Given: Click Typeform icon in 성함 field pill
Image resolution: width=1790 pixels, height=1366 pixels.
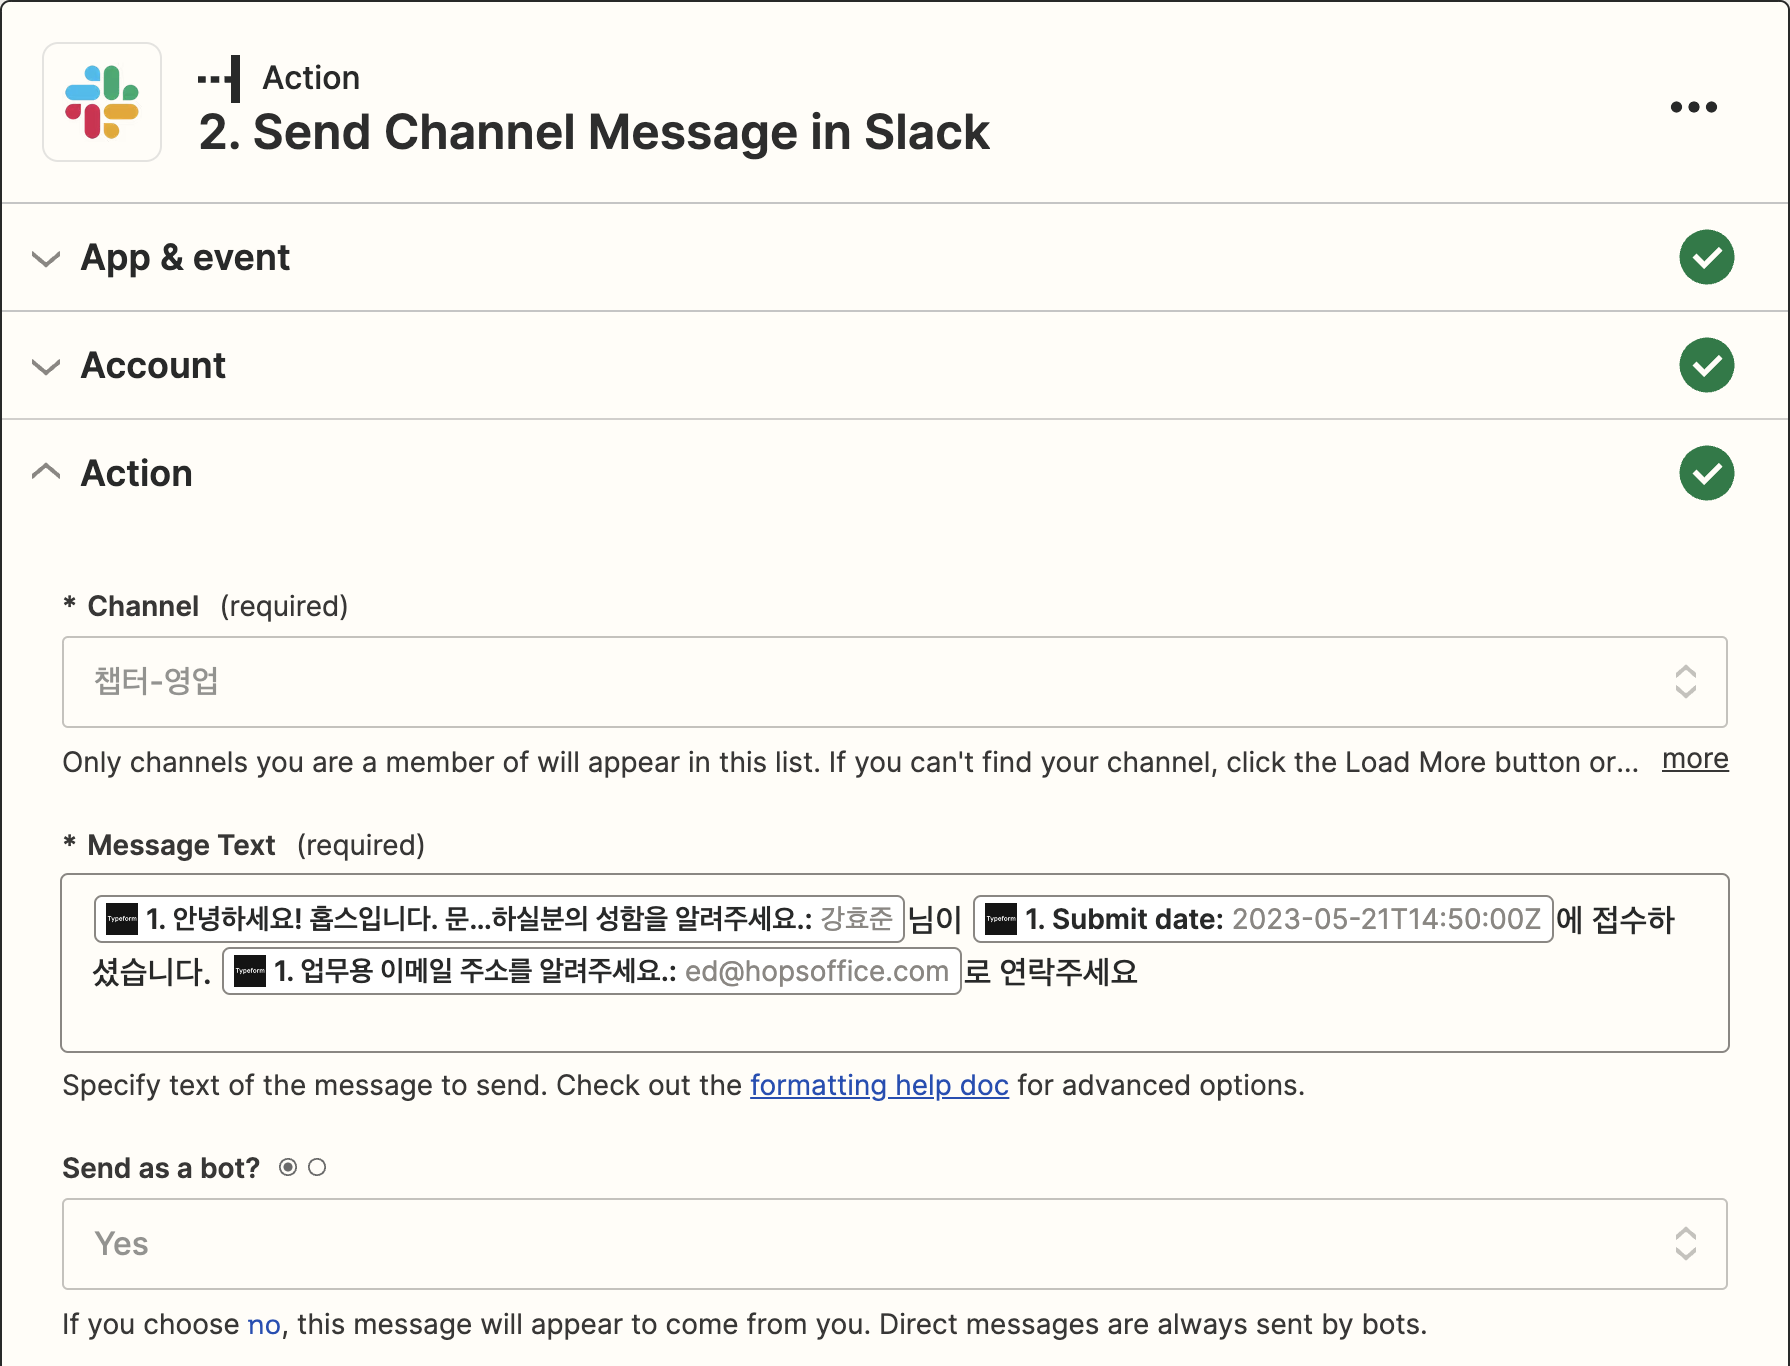Looking at the screenshot, I should tap(122, 919).
